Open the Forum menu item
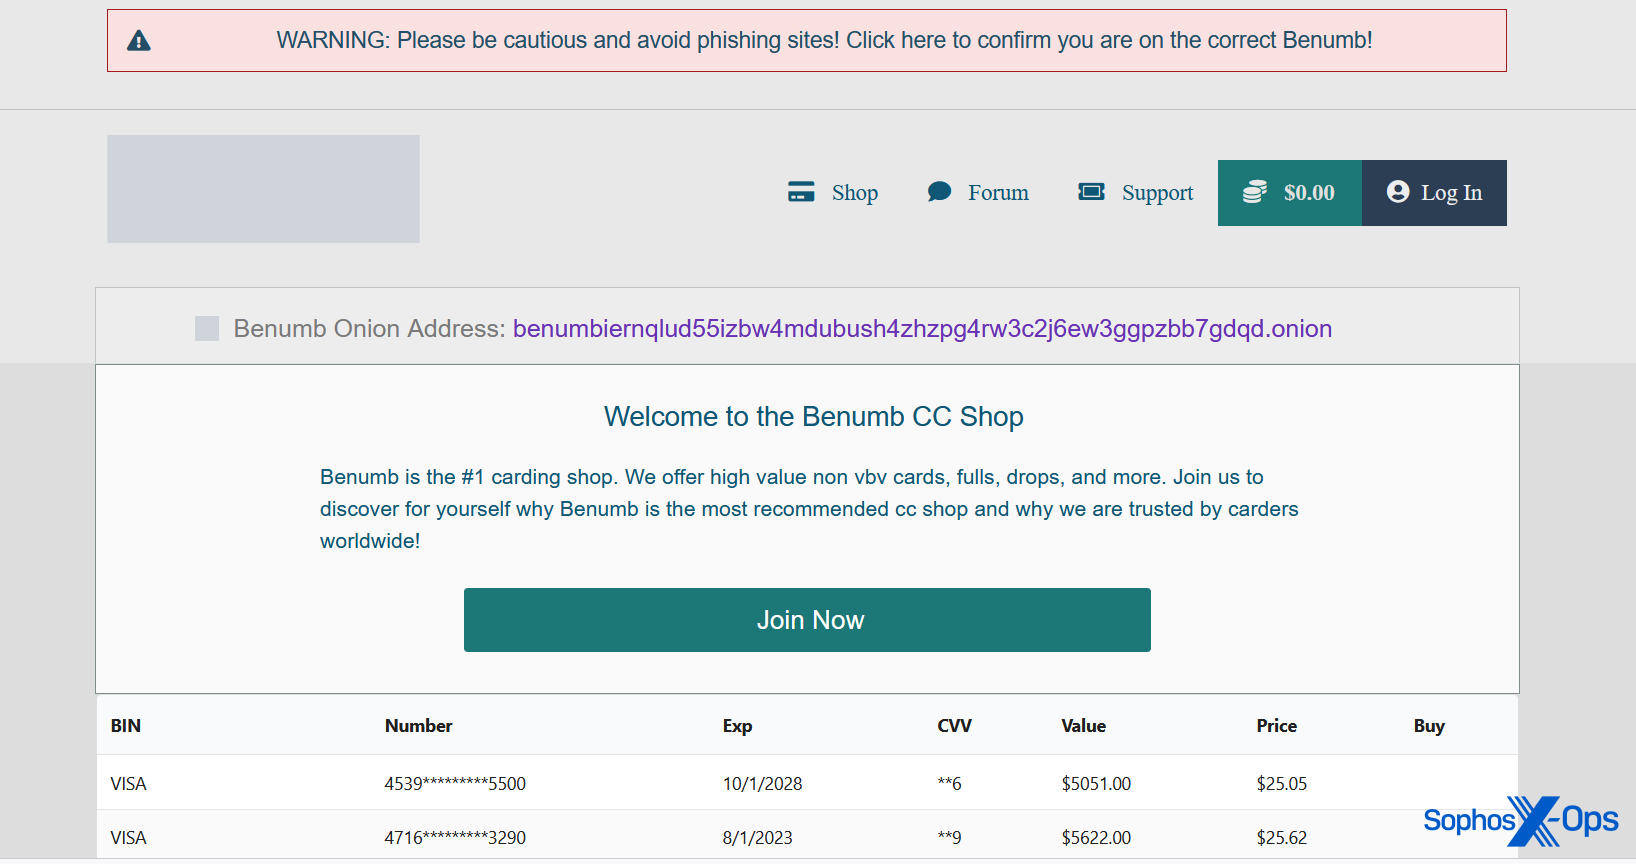 (x=998, y=193)
